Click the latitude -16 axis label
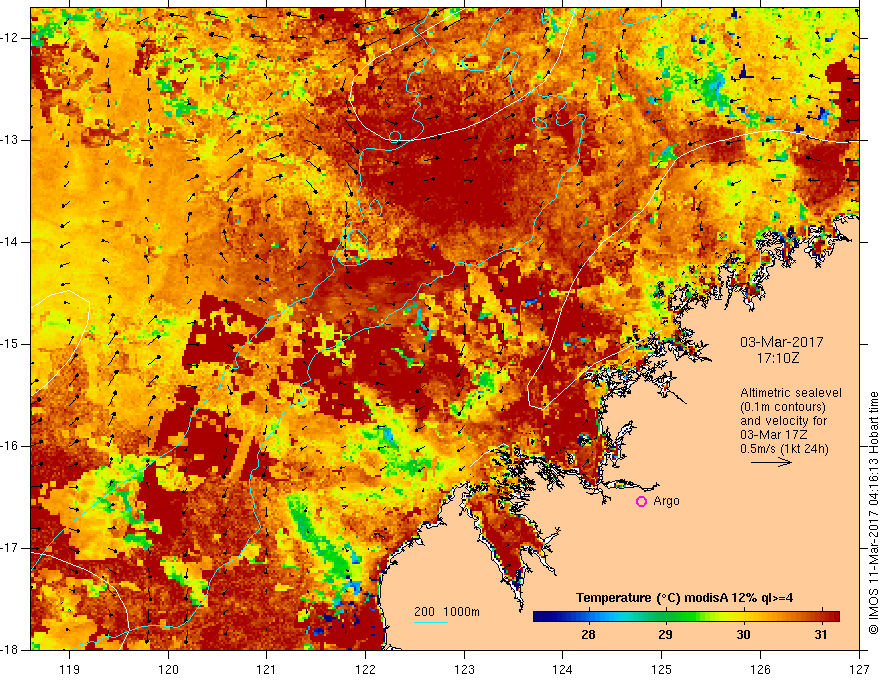Image resolution: width=880 pixels, height=680 pixels. (10, 446)
